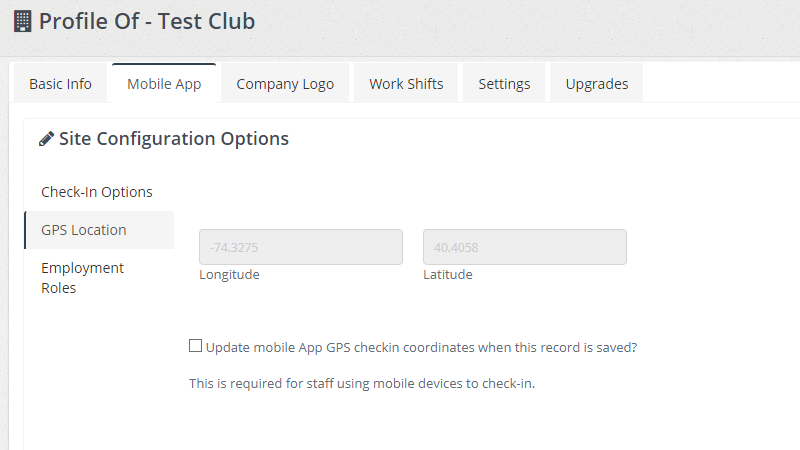
Task: Click the Latitude input field
Action: pyautogui.click(x=525, y=247)
